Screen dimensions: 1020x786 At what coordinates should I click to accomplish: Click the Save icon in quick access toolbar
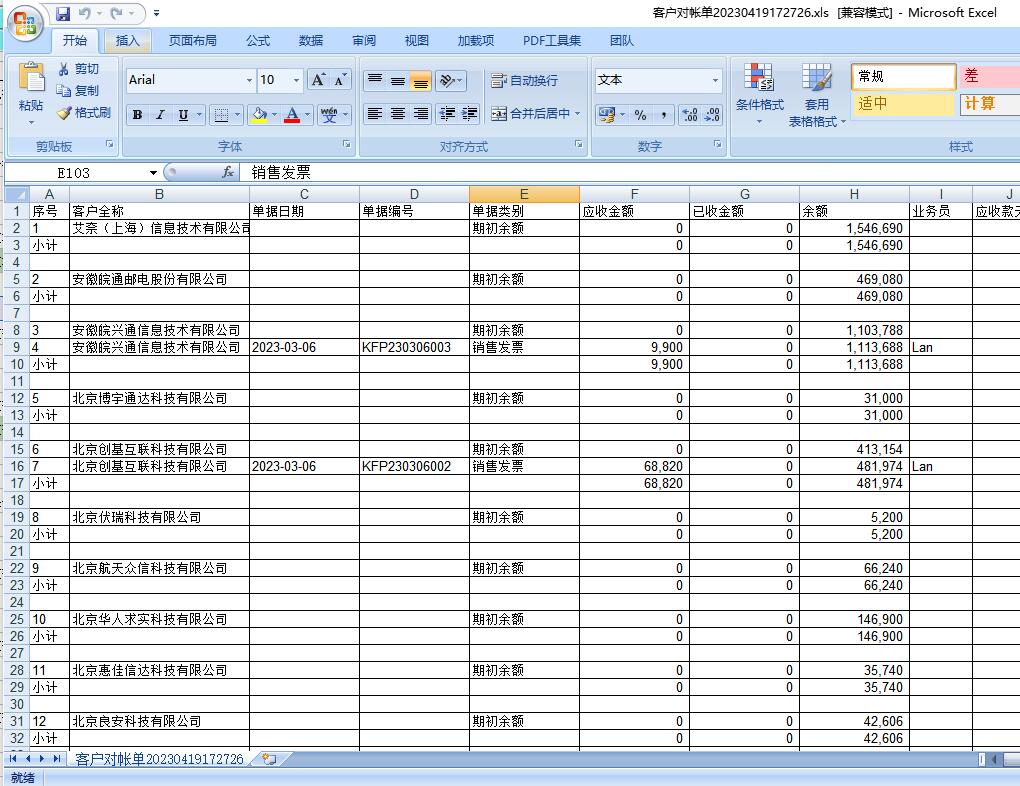coord(63,14)
